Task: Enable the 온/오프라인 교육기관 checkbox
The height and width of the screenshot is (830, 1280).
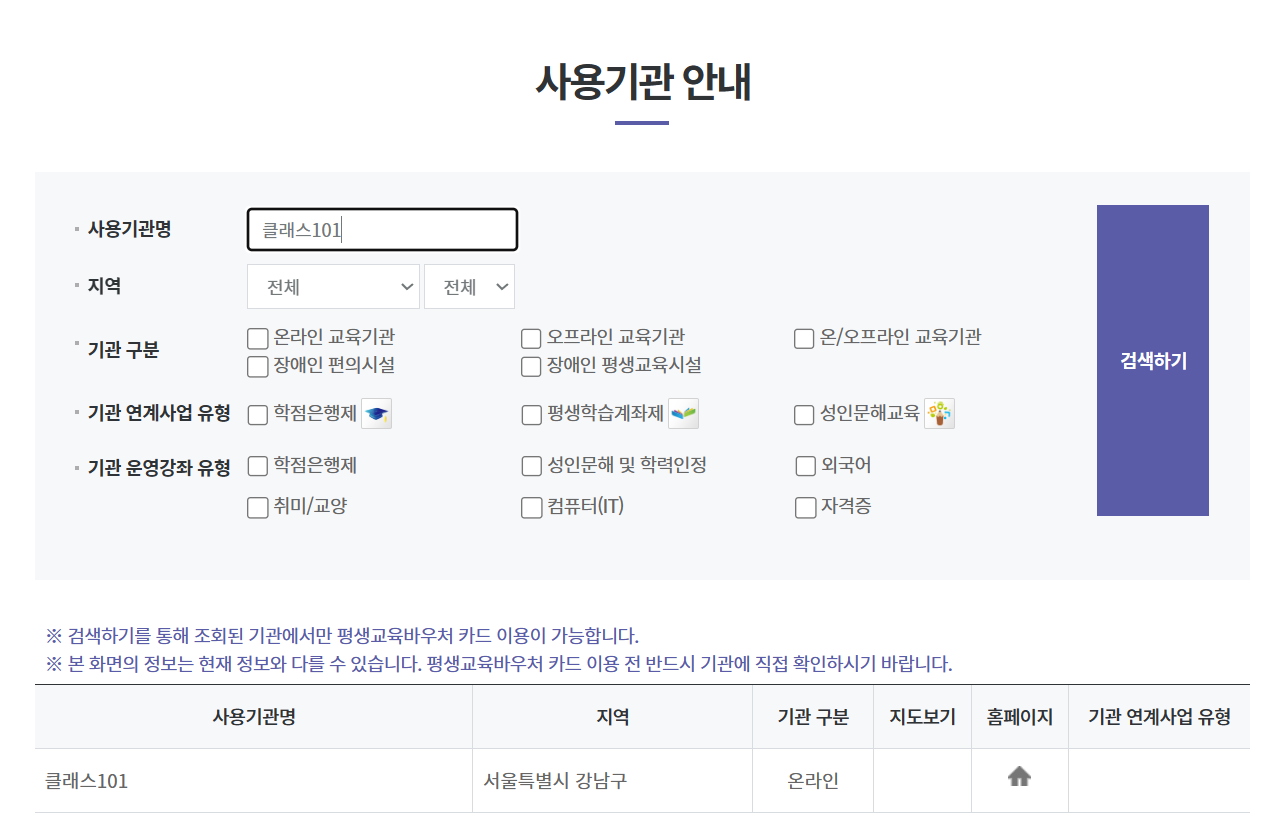Action: (804, 339)
